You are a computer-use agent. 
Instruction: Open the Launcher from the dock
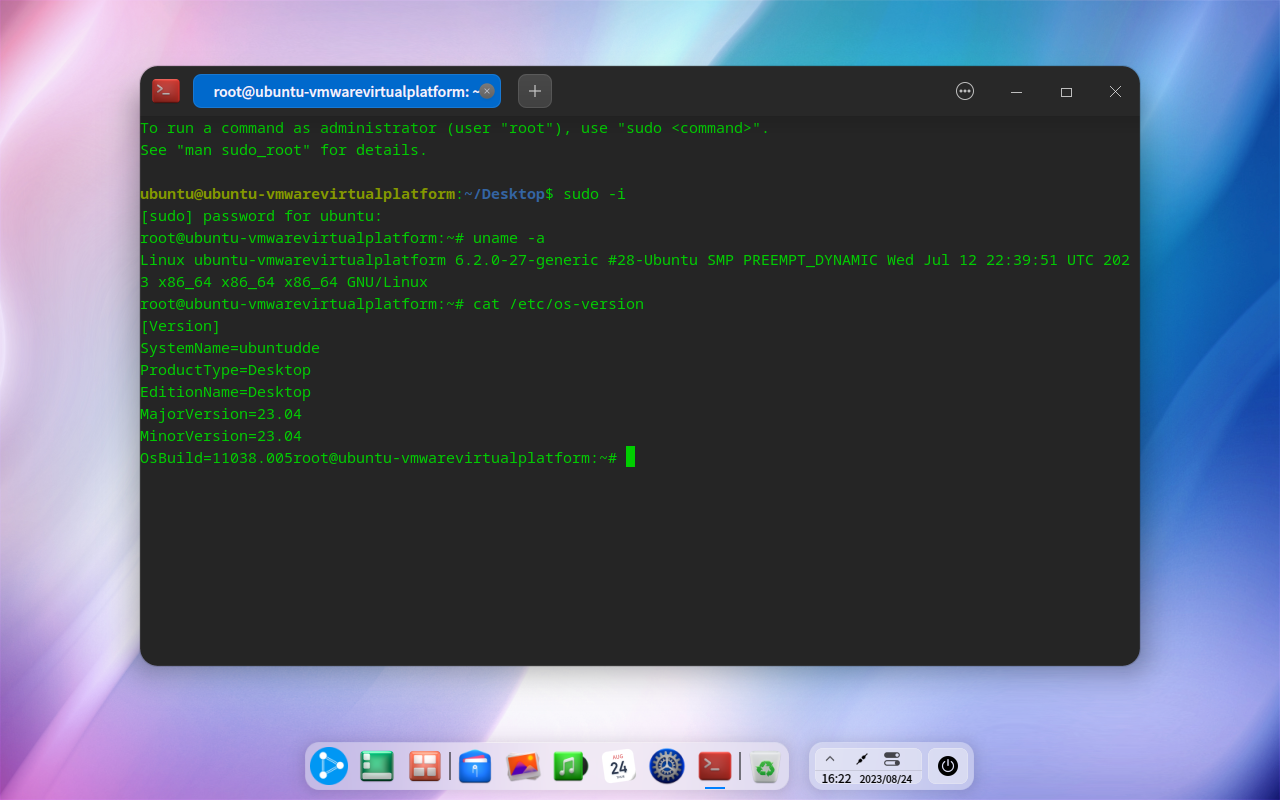[x=329, y=766]
